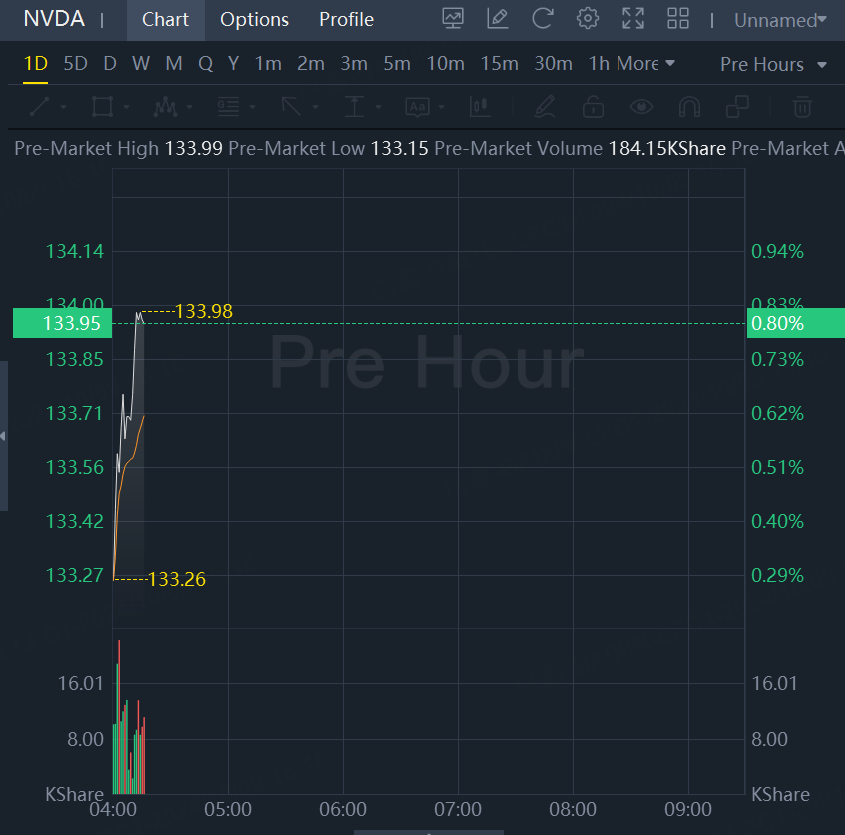This screenshot has height=835, width=845.
Task: Select the 5m interval
Action: pyautogui.click(x=397, y=64)
